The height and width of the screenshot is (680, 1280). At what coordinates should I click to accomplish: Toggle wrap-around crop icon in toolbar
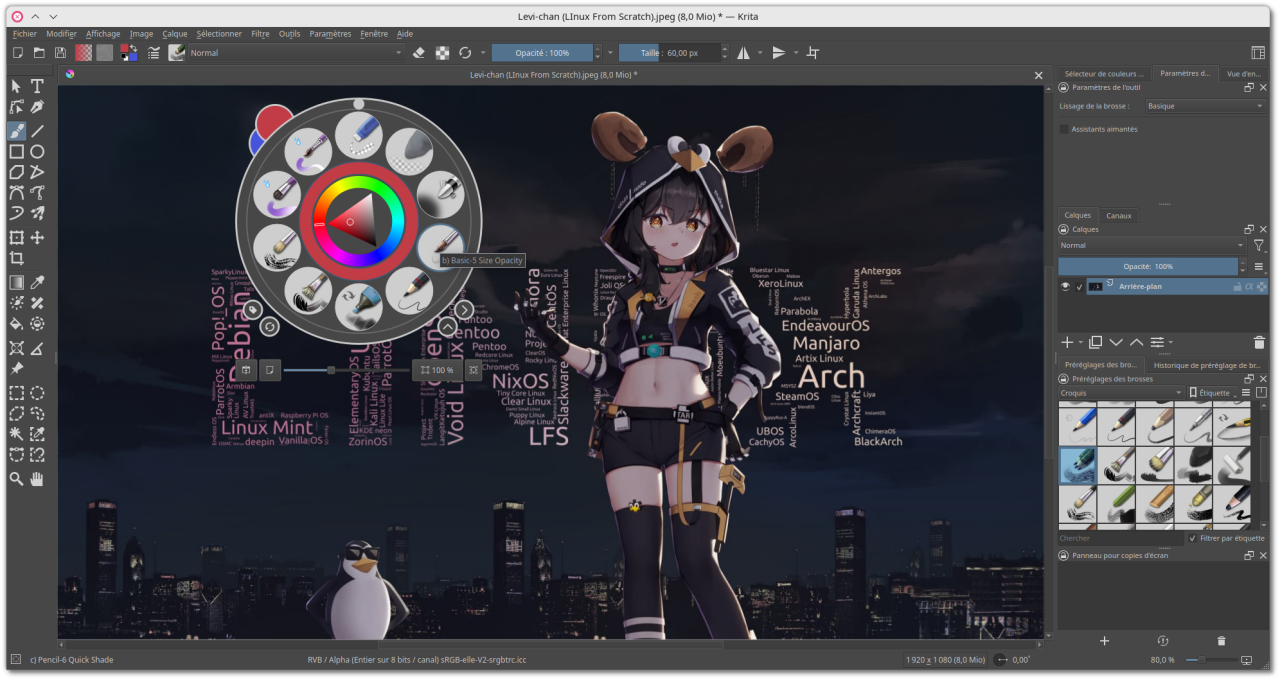pyautogui.click(x=813, y=53)
